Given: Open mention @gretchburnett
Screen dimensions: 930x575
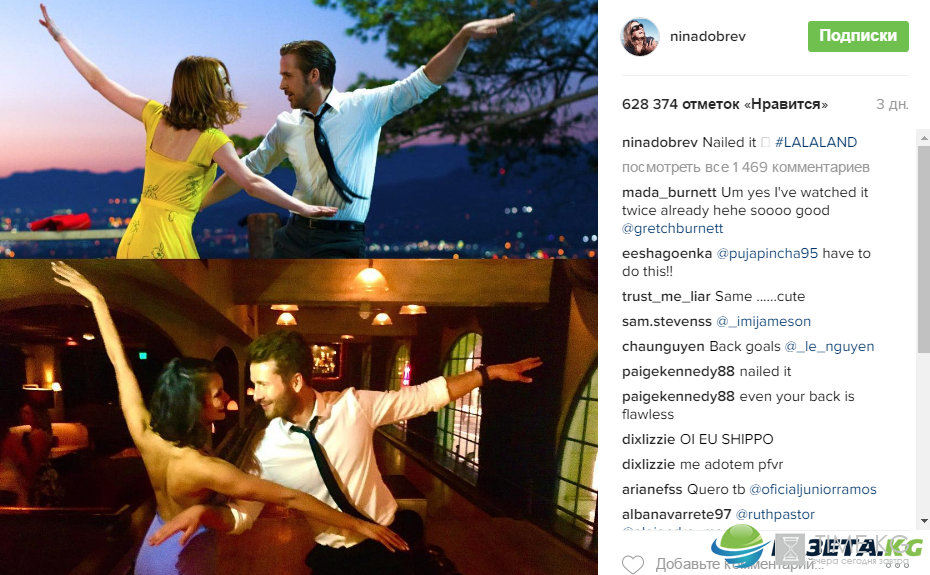Looking at the screenshot, I should (672, 228).
